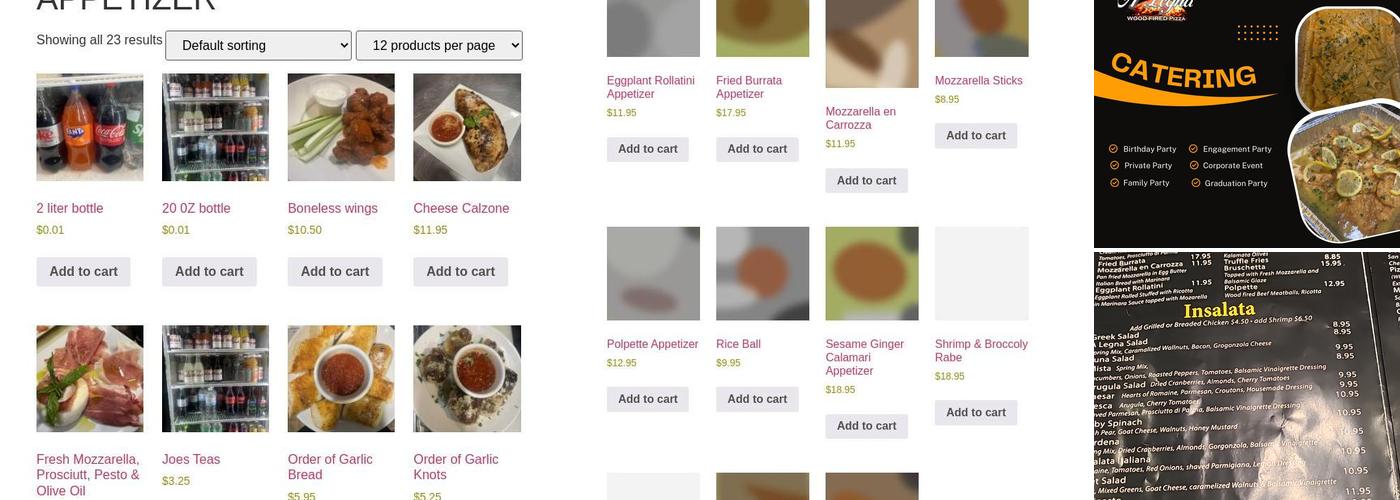This screenshot has height=500, width=1400.
Task: Open the Mozzarella en Carrozza link
Action: click(860, 118)
